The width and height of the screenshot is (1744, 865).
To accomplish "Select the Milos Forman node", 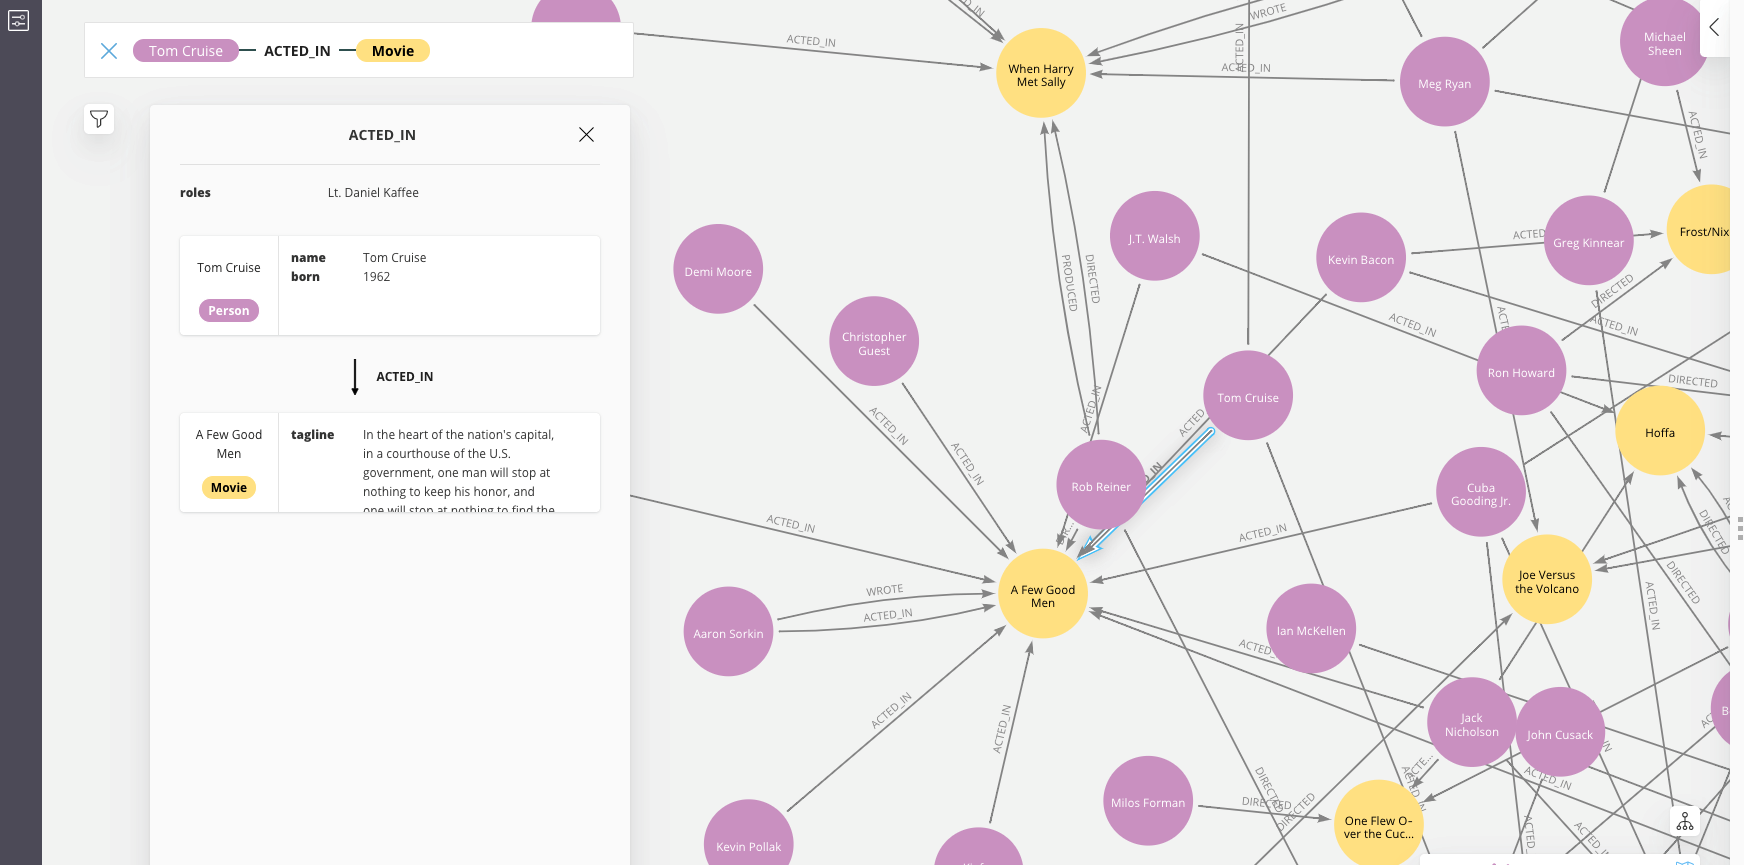I will pyautogui.click(x=1148, y=801).
